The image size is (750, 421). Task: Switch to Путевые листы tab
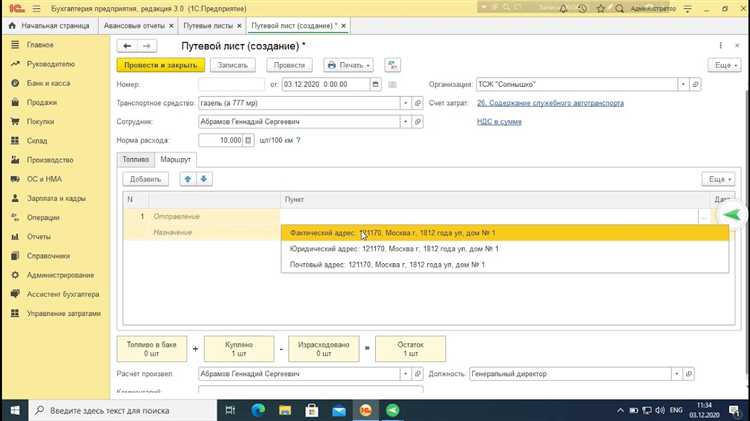[208, 25]
